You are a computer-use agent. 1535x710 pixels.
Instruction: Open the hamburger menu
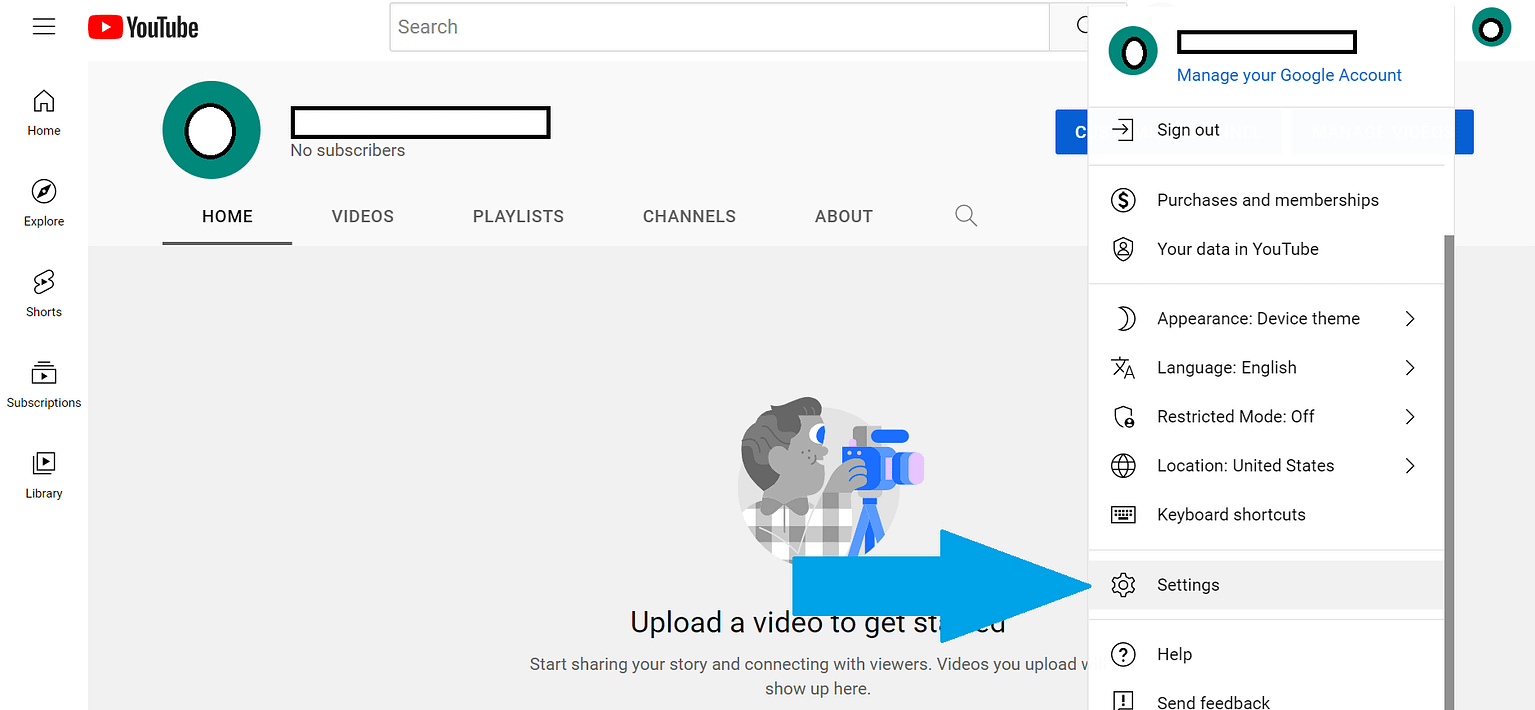[x=44, y=26]
